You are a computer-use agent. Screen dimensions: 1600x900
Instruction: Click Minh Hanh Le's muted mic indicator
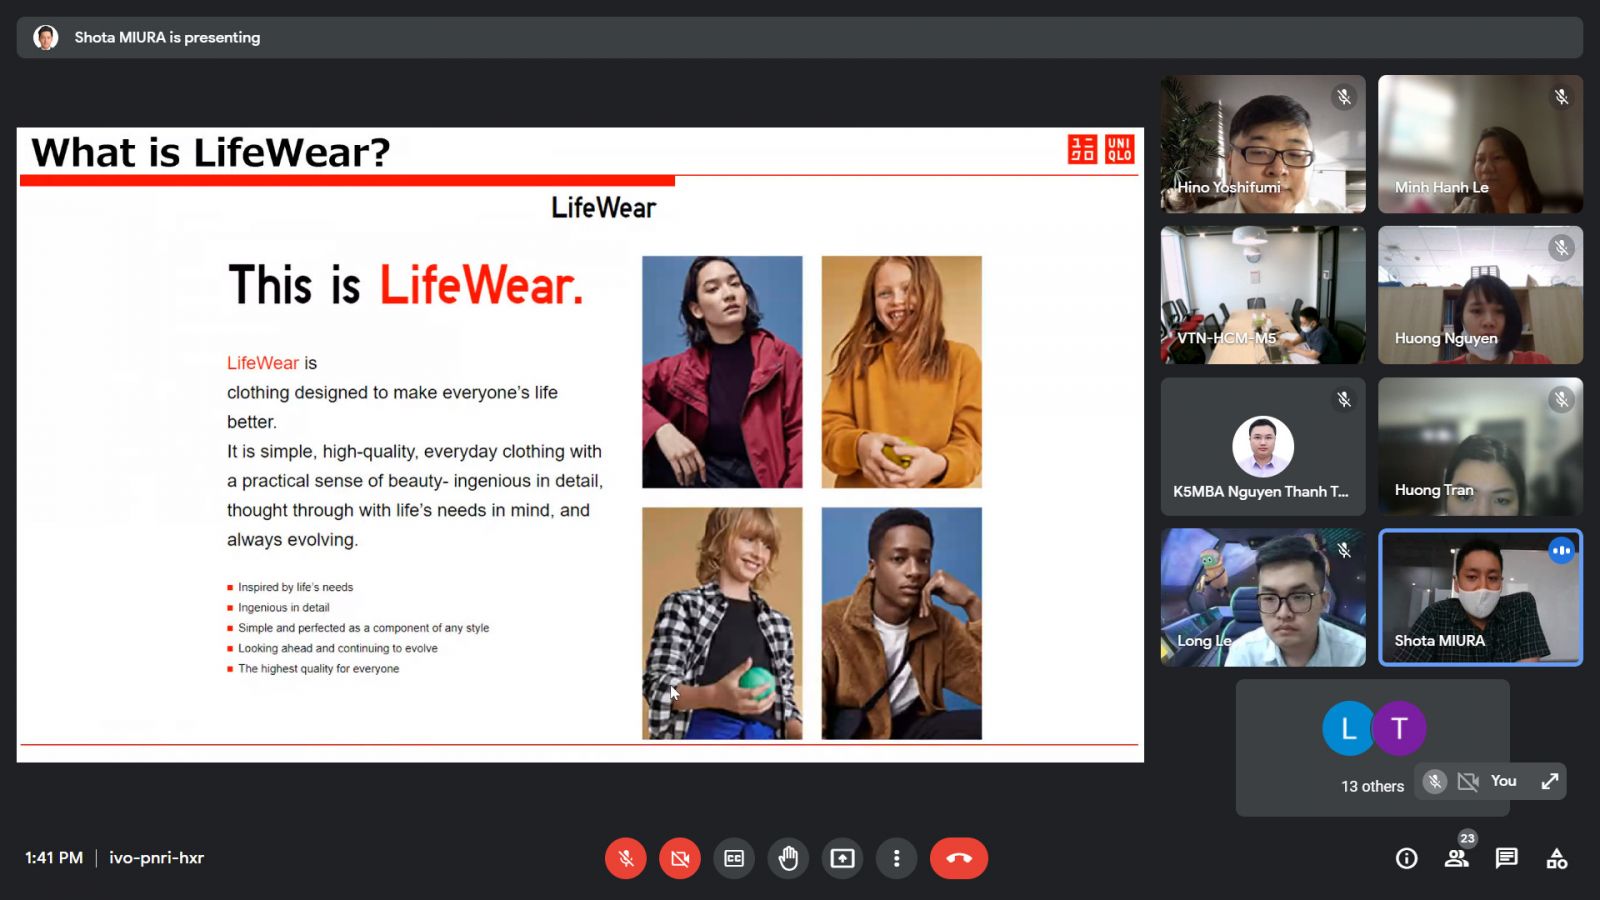pos(1561,97)
